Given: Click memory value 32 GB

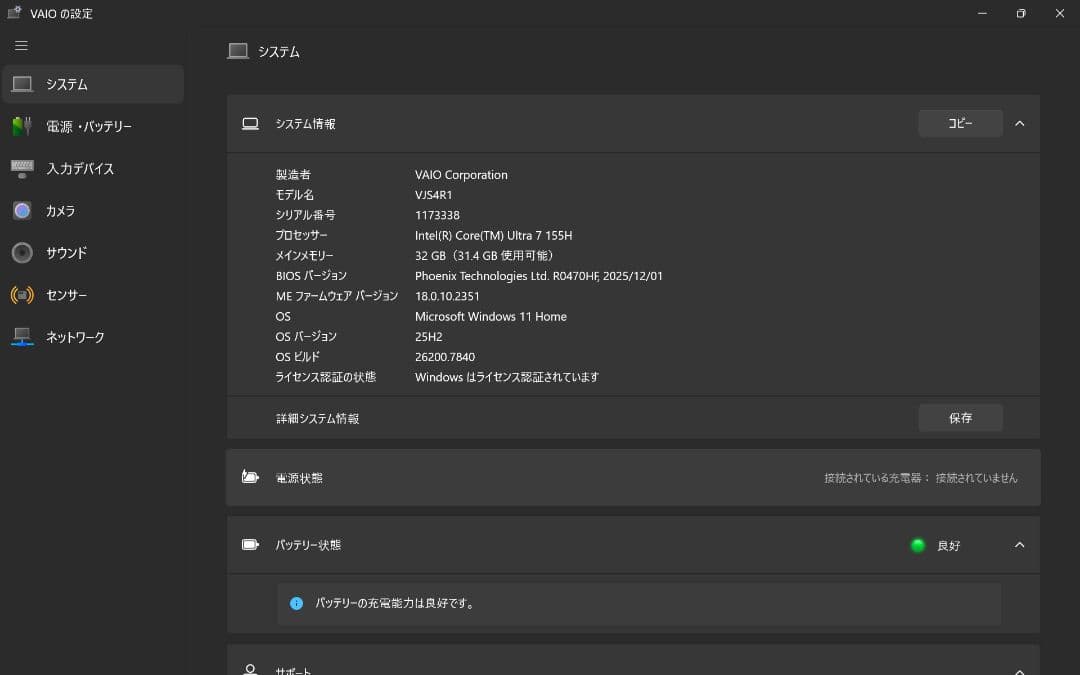Looking at the screenshot, I should pos(484,256).
